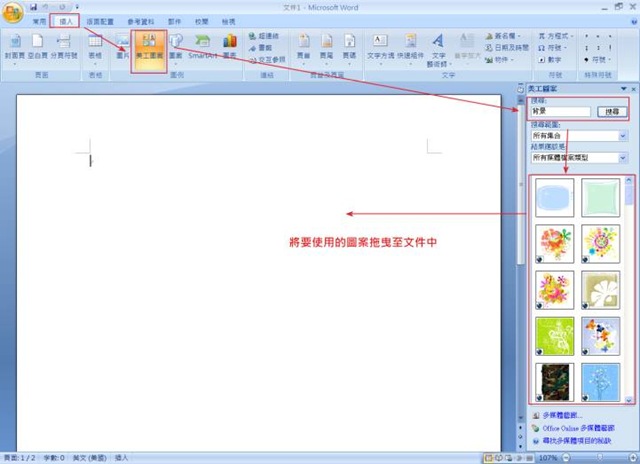
Task: Select the green square frame clip
Action: coord(600,198)
